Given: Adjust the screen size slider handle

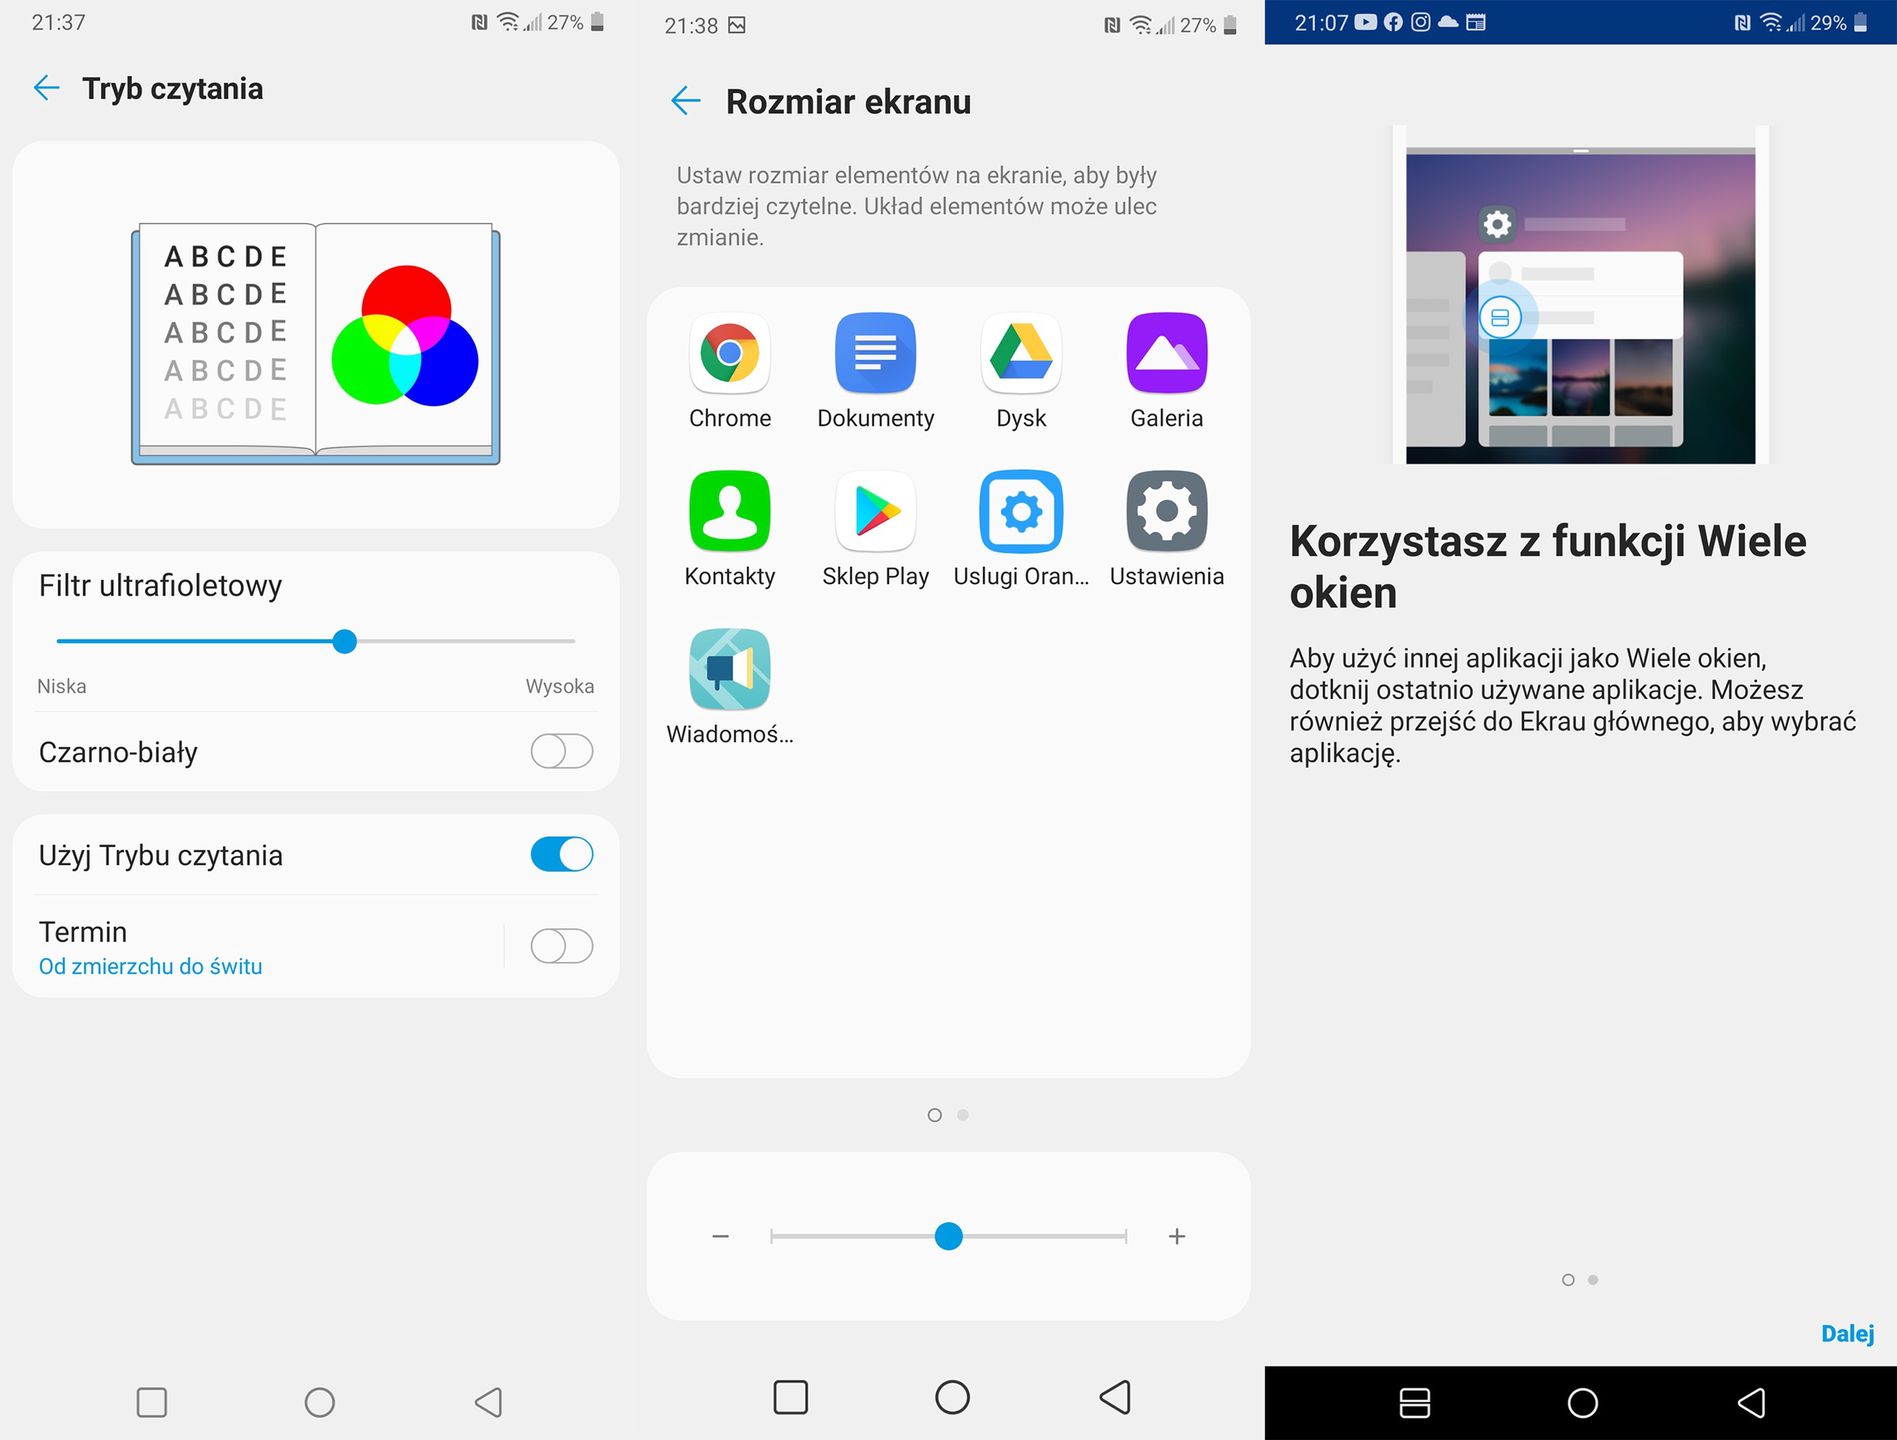Looking at the screenshot, I should pos(948,1237).
